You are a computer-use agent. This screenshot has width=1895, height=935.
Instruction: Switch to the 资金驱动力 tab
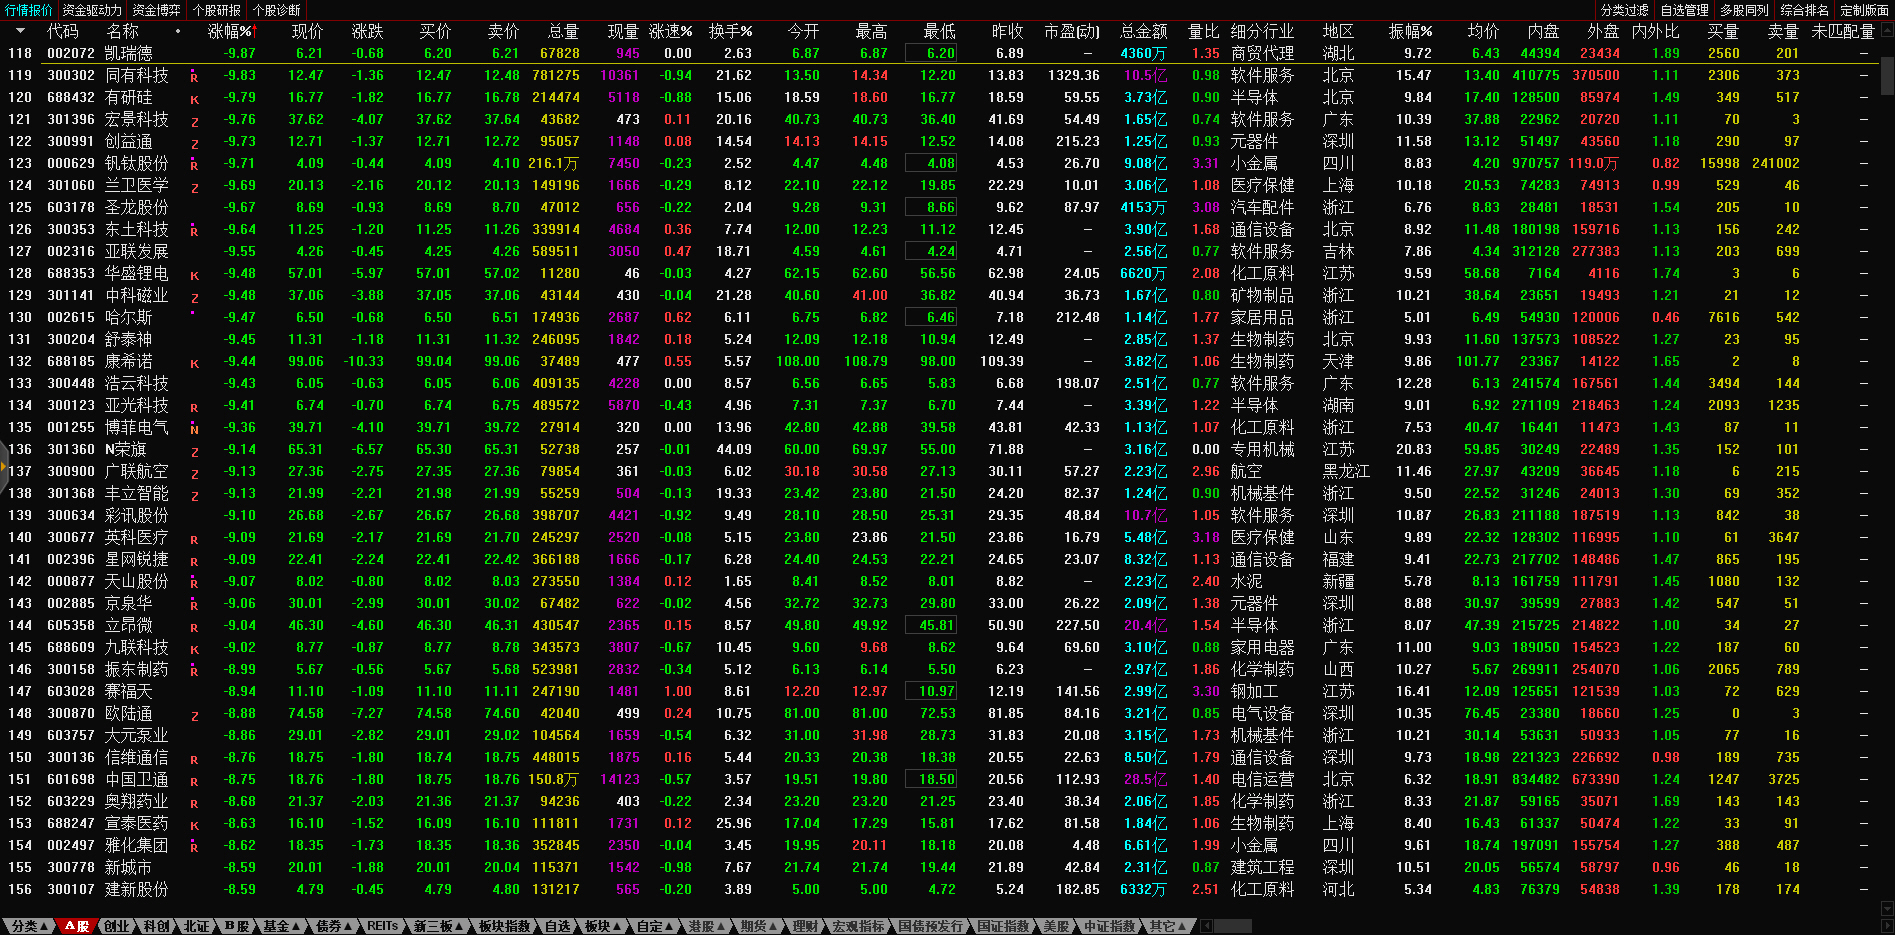pos(92,10)
